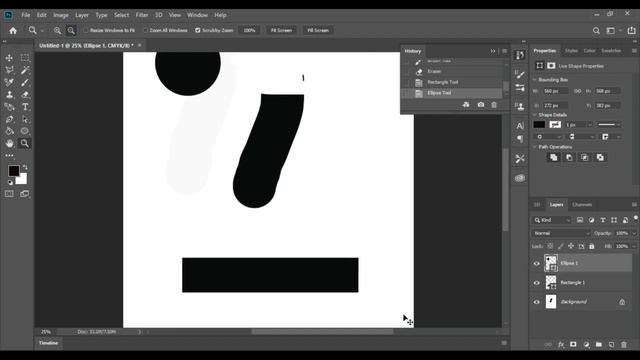Collapse the Path Operations section

click(x=534, y=147)
